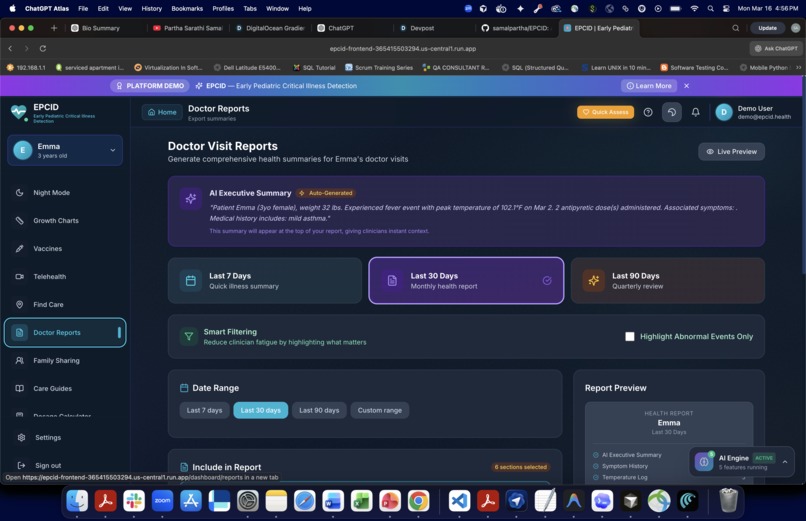Click the Quick Assess button
The height and width of the screenshot is (521, 806).
tap(605, 112)
